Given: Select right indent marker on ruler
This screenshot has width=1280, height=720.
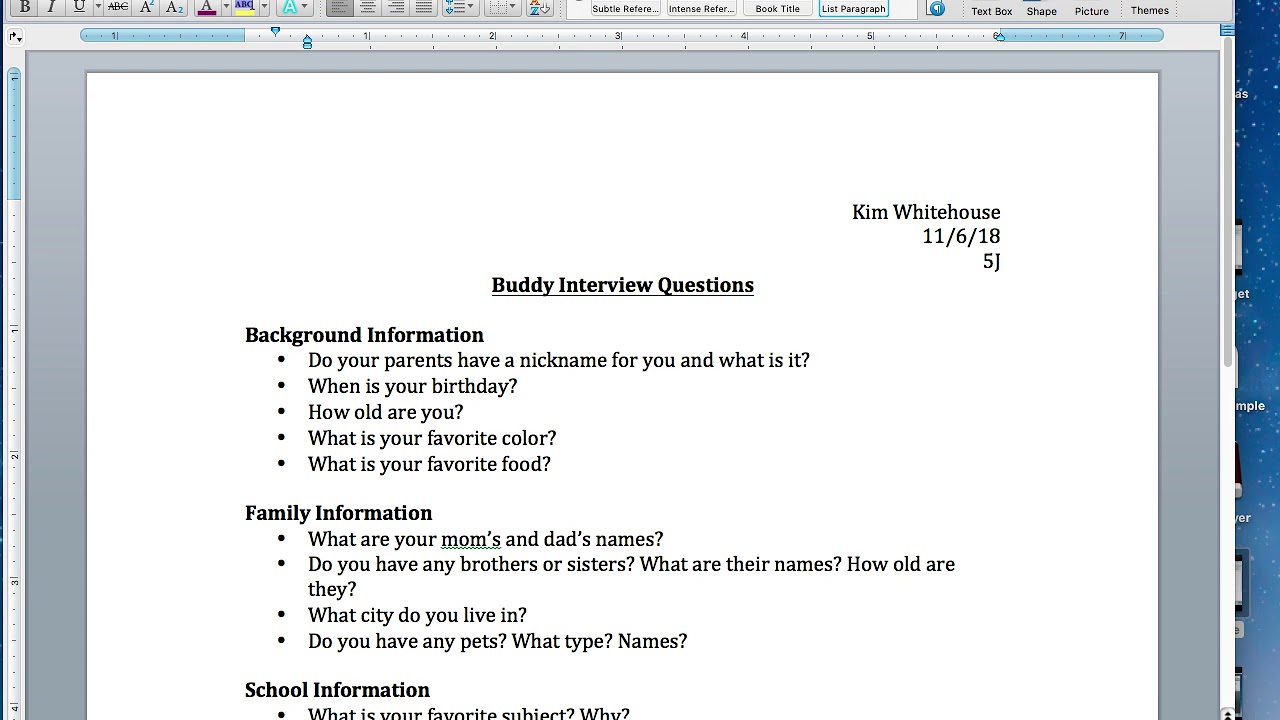Looking at the screenshot, I should [x=999, y=36].
